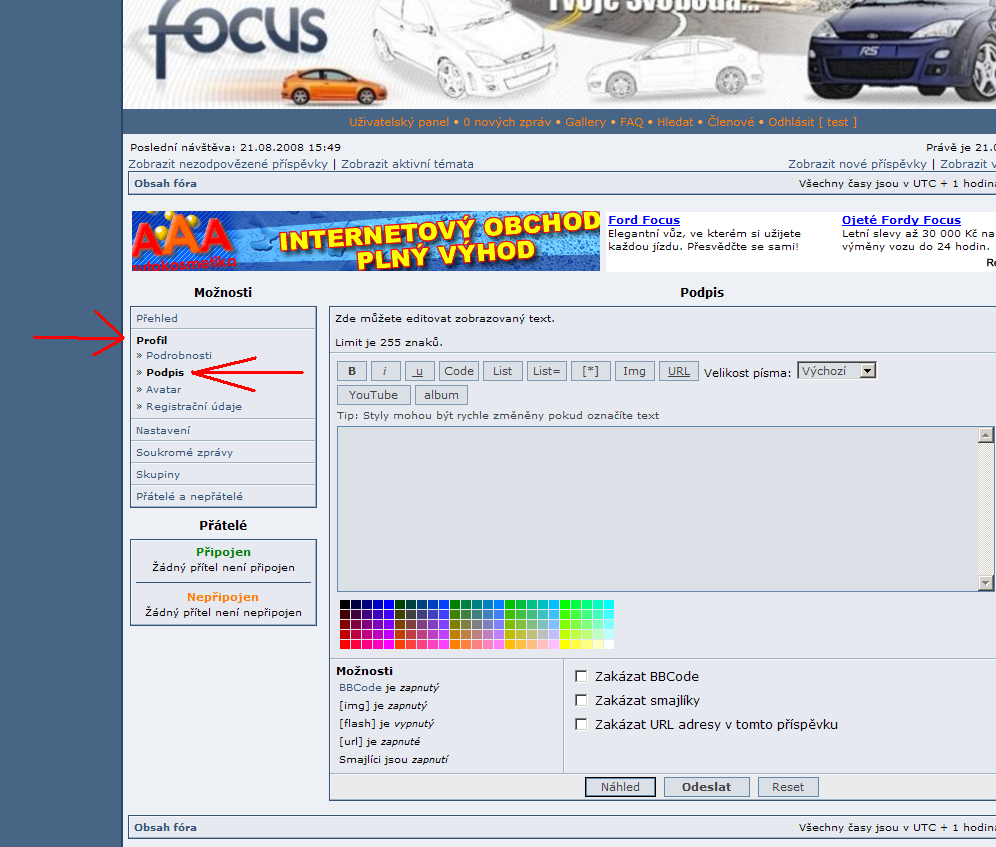The height and width of the screenshot is (847, 996).
Task: Pick the black swatch in color palette
Action: 345,605
